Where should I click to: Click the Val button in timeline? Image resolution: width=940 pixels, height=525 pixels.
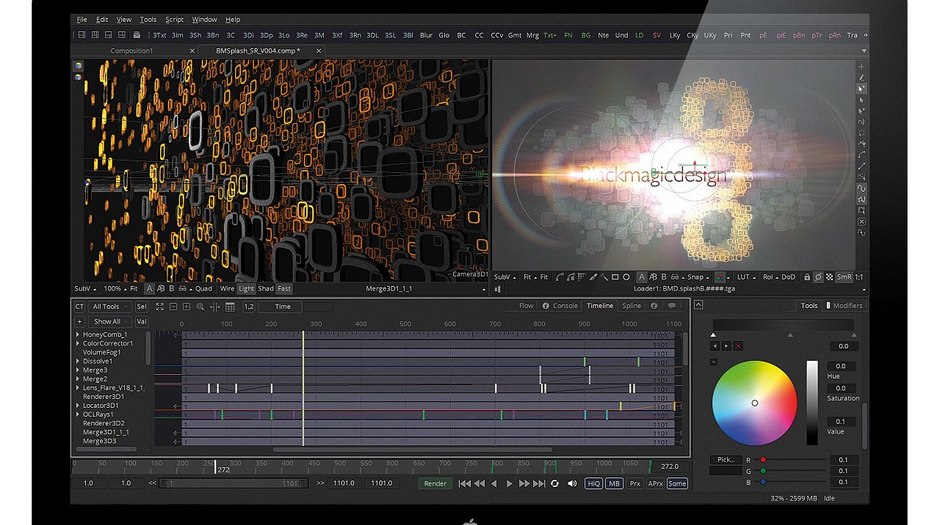point(141,322)
